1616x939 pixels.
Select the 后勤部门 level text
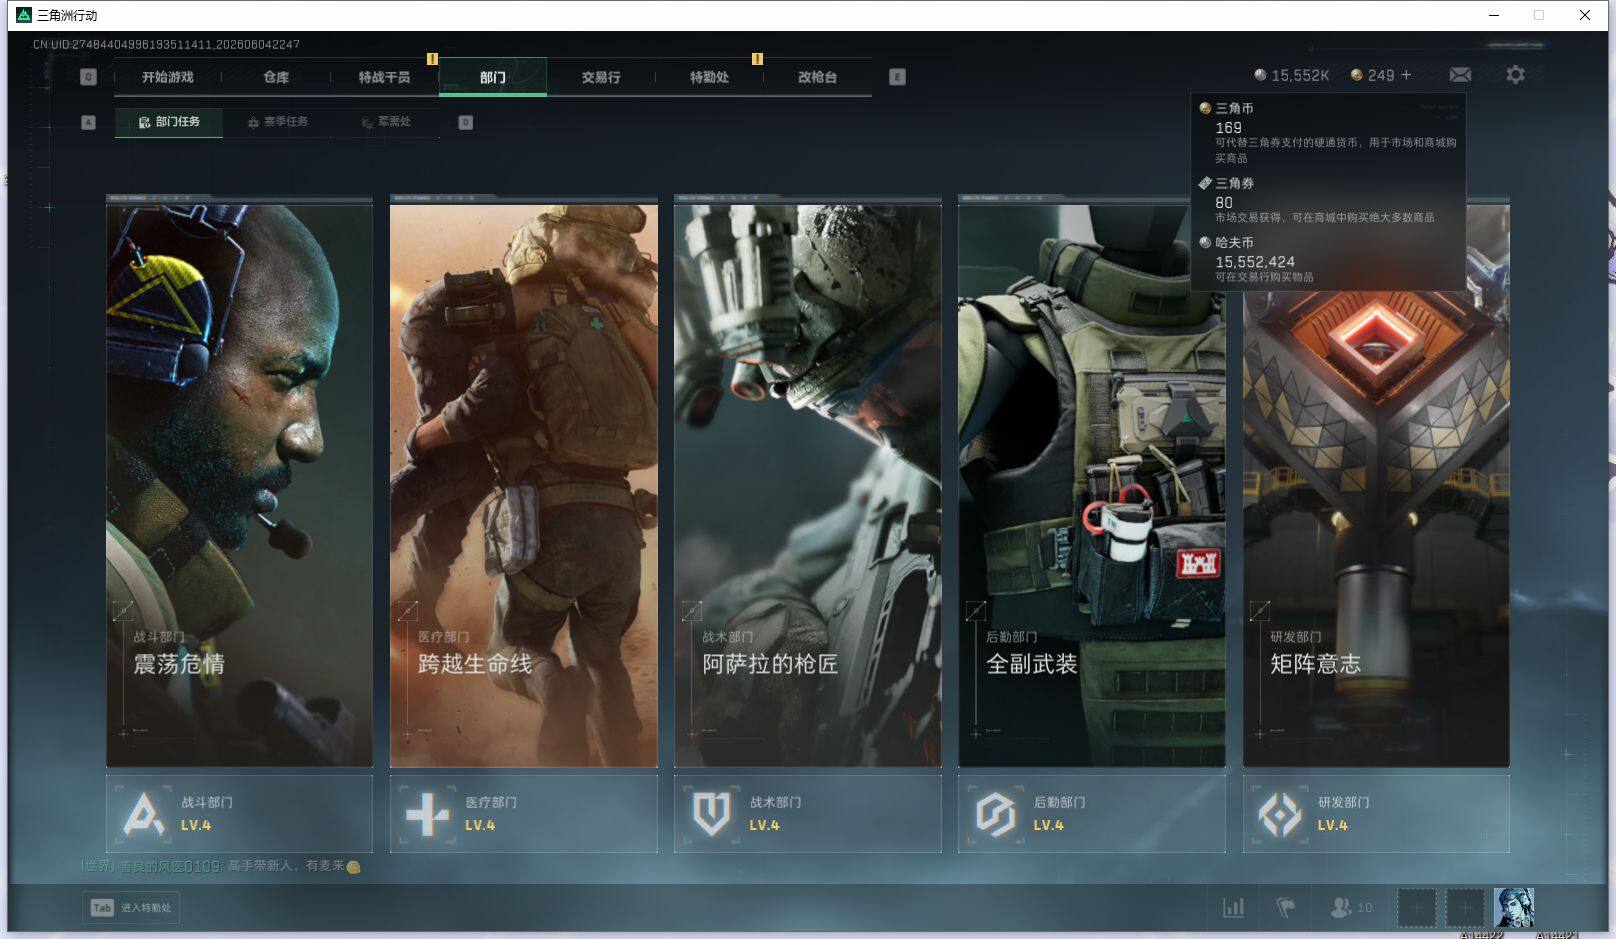(1048, 826)
